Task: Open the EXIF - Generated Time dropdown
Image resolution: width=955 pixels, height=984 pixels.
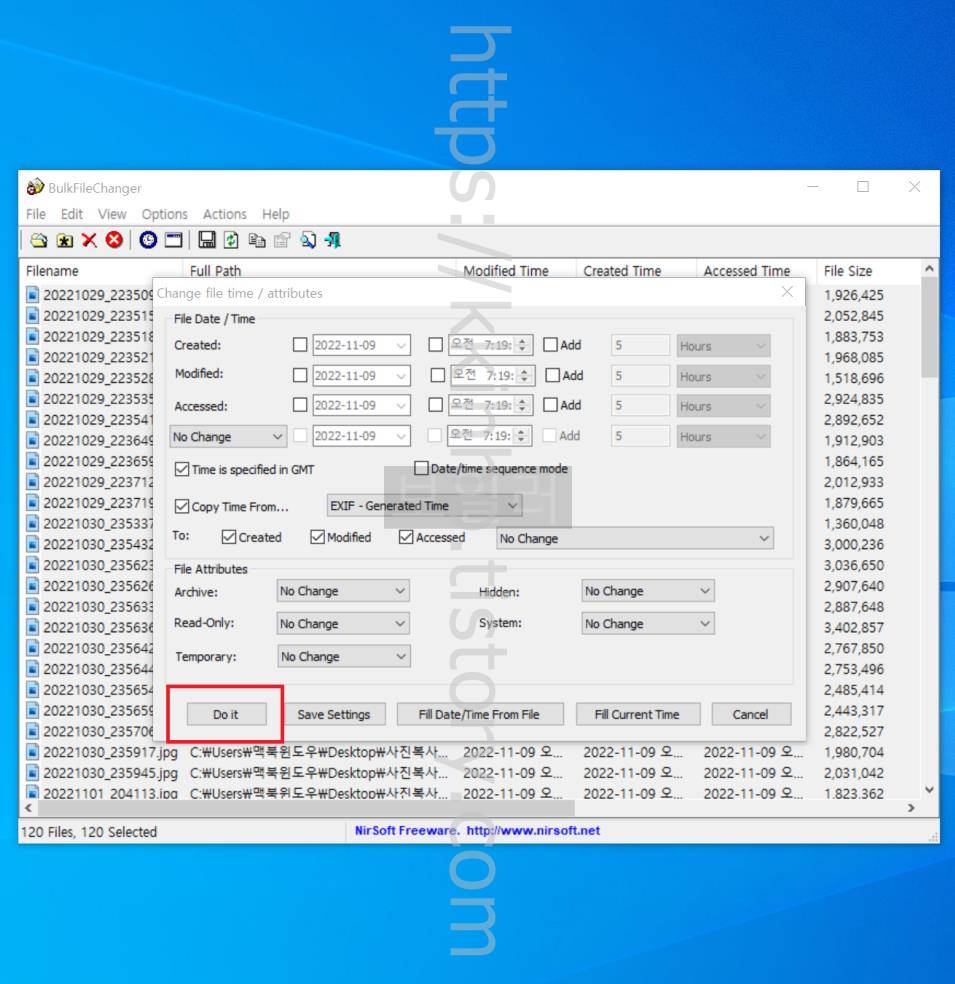Action: pos(424,506)
